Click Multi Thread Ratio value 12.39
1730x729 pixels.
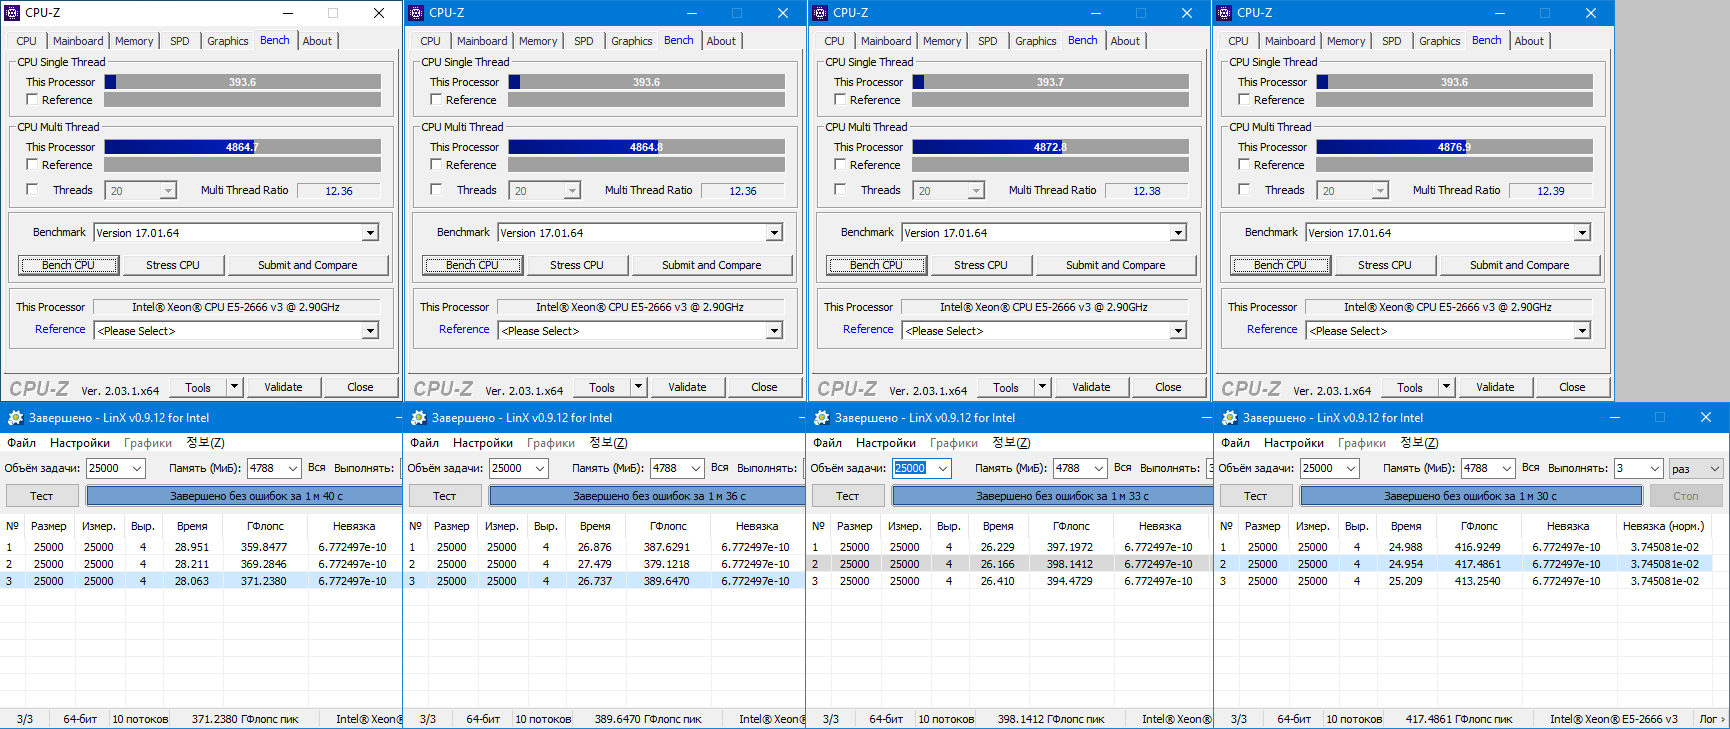point(1551,191)
